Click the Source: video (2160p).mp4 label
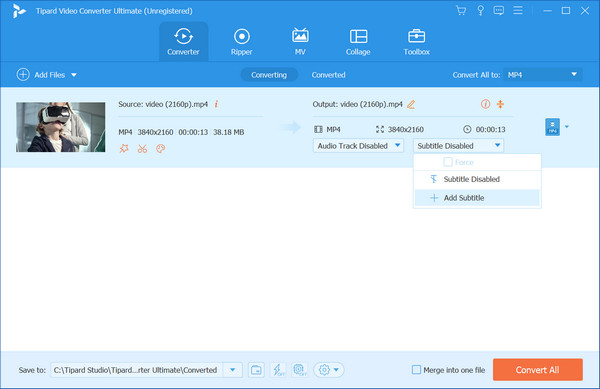 [x=163, y=104]
